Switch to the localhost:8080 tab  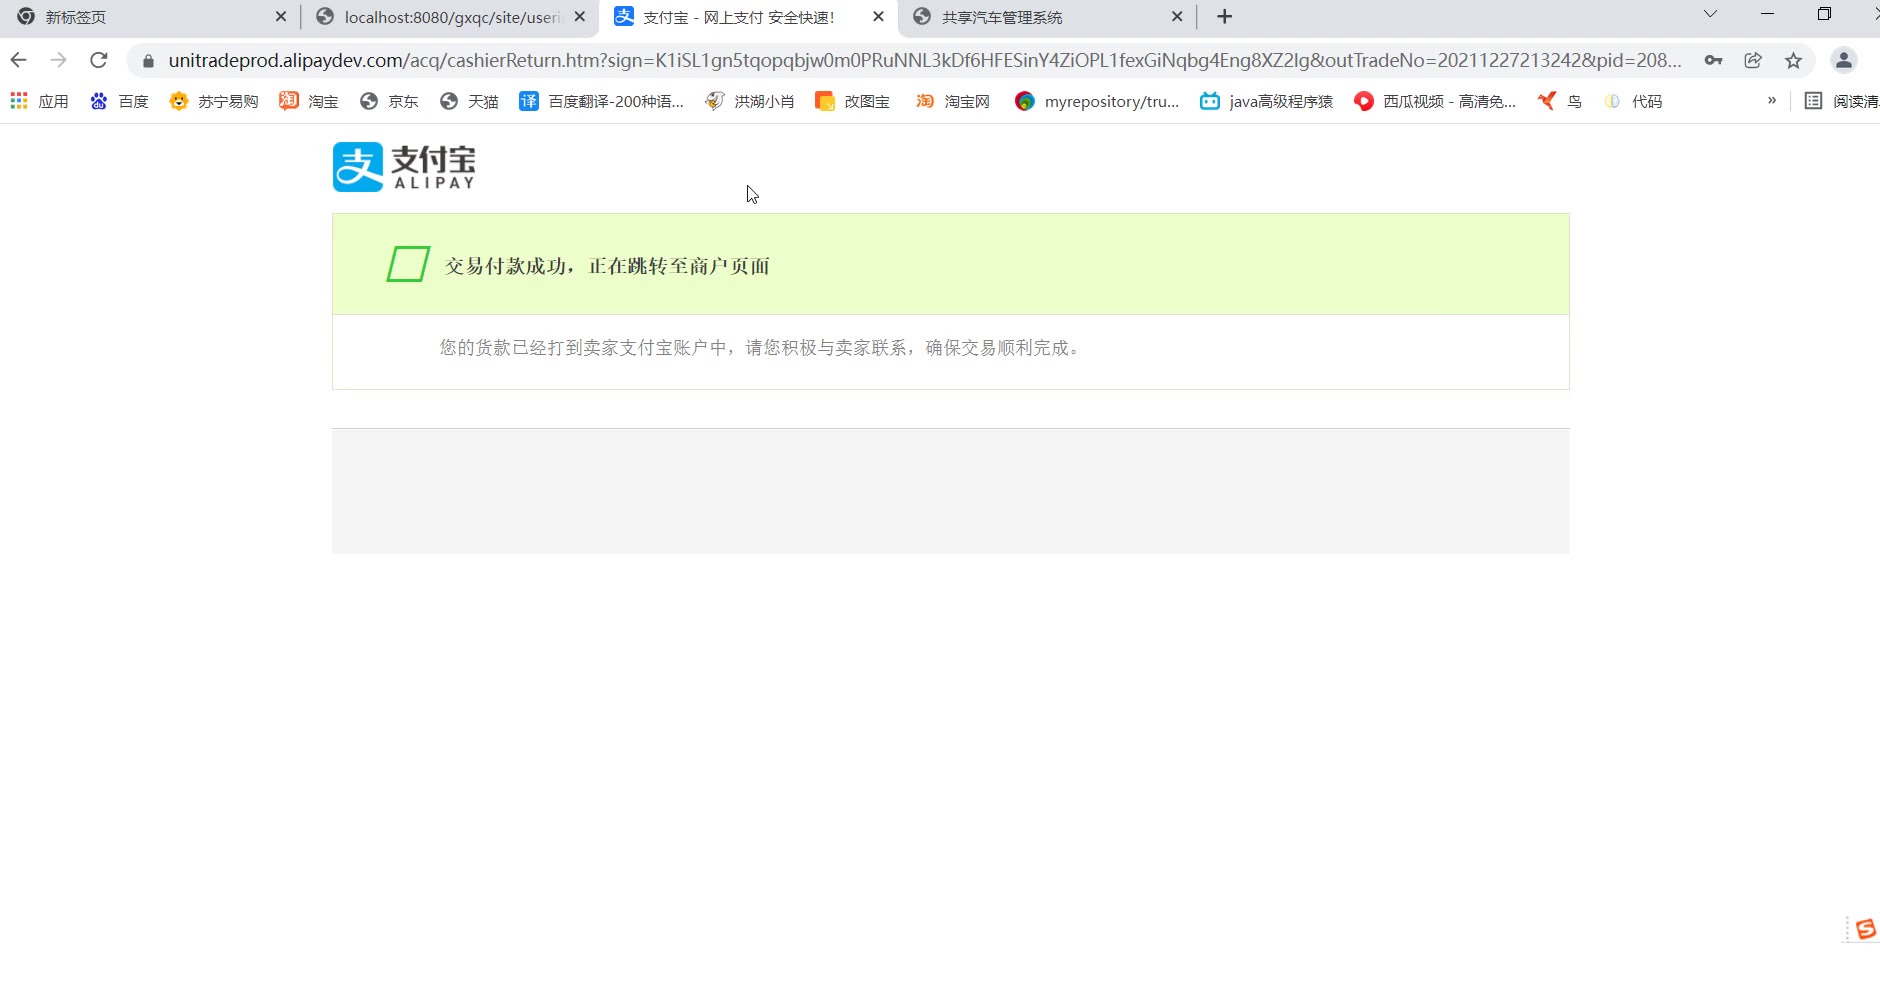[450, 17]
